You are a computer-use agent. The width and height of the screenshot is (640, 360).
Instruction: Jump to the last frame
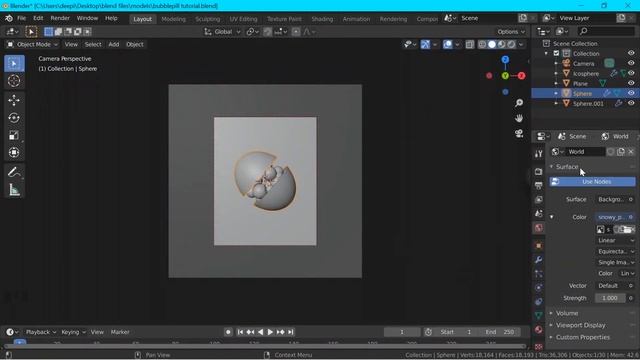tap(291, 332)
